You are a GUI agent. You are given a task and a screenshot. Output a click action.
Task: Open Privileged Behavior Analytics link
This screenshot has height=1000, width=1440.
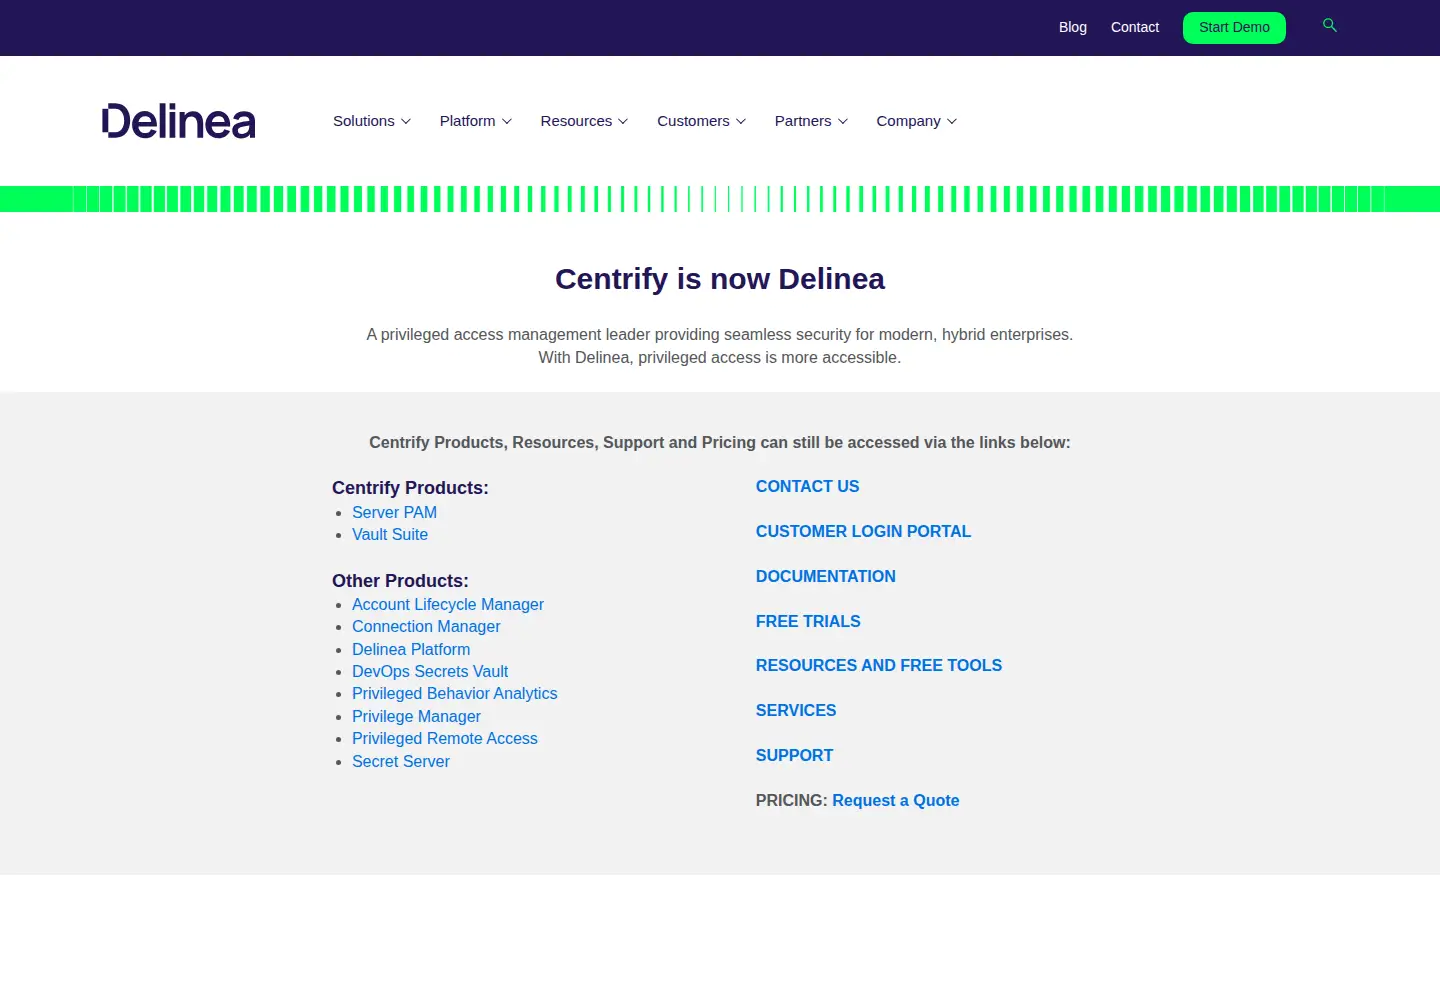click(x=455, y=694)
